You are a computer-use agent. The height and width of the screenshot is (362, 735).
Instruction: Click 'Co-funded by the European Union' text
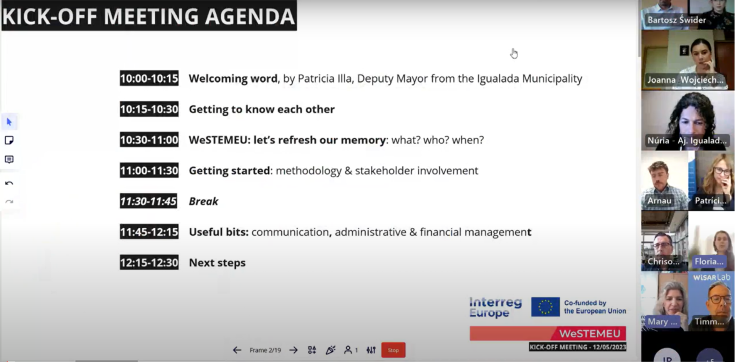pyautogui.click(x=595, y=307)
